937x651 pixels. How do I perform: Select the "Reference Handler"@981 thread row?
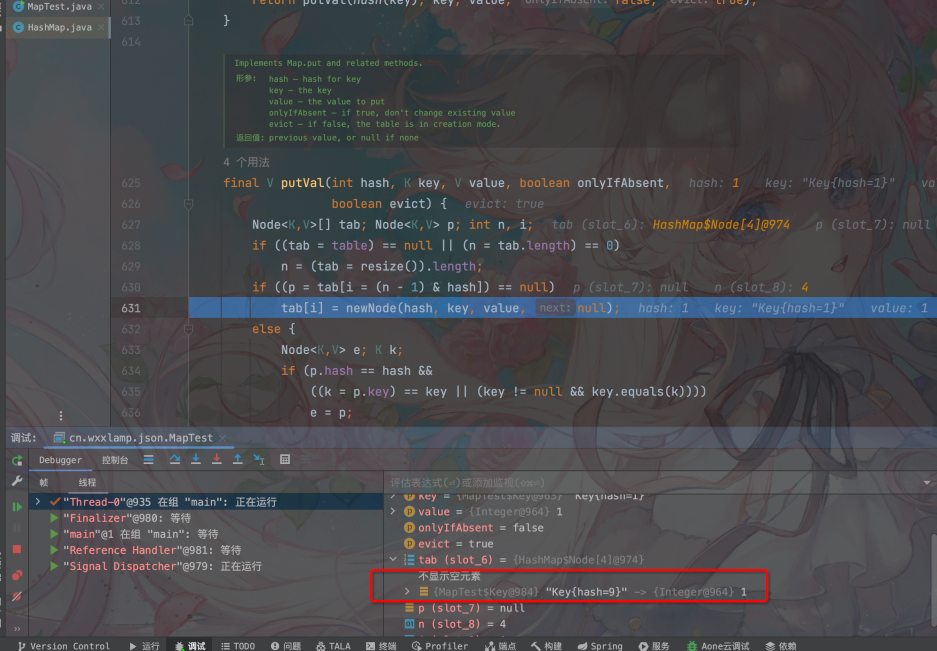[x=204, y=550]
